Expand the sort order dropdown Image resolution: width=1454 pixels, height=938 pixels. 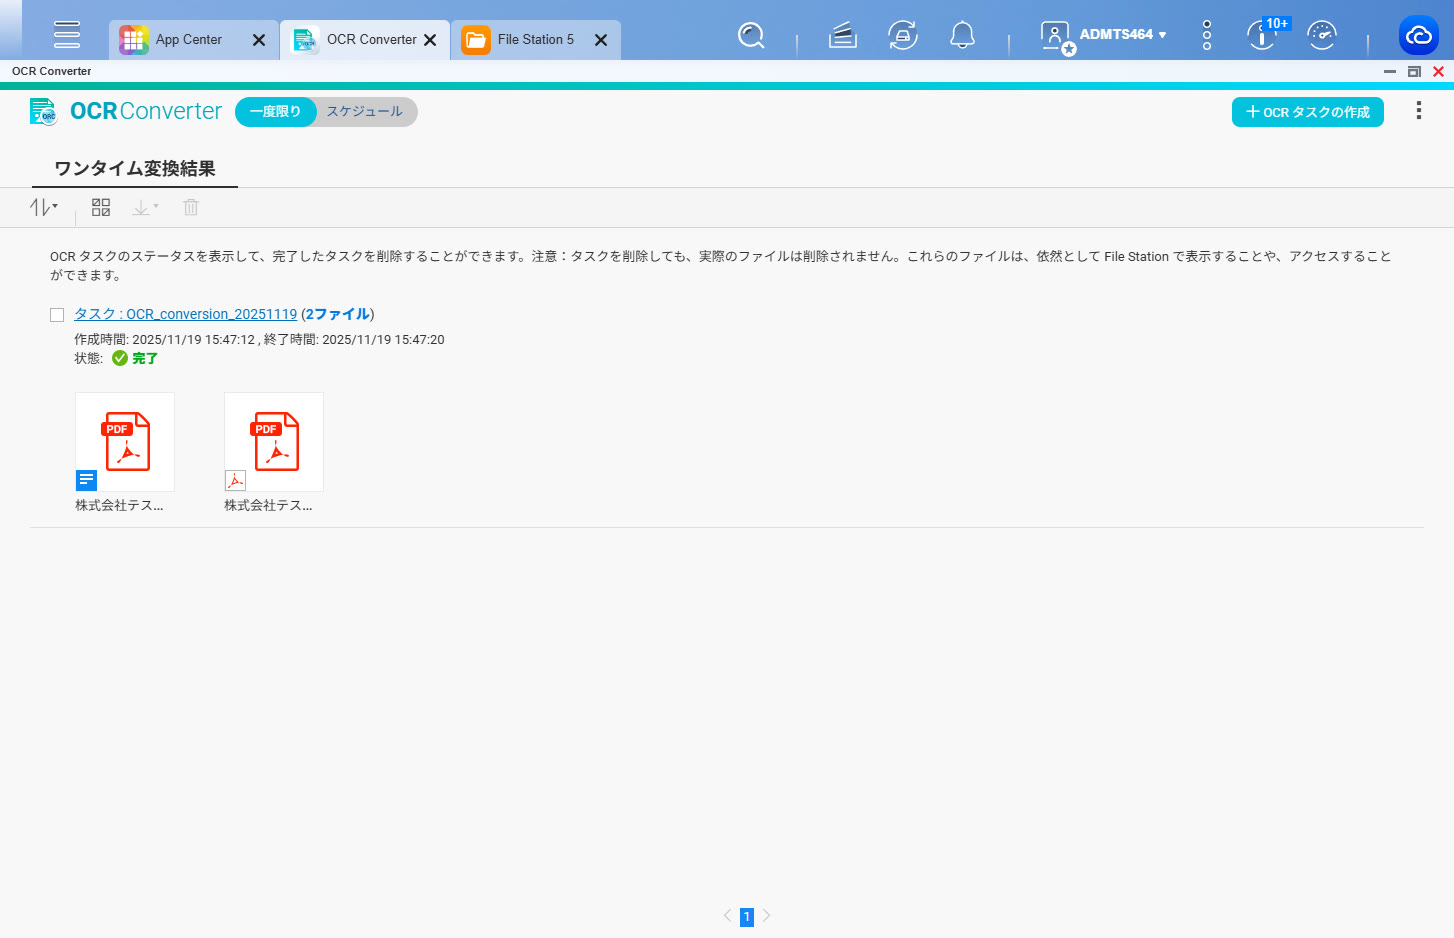point(44,207)
